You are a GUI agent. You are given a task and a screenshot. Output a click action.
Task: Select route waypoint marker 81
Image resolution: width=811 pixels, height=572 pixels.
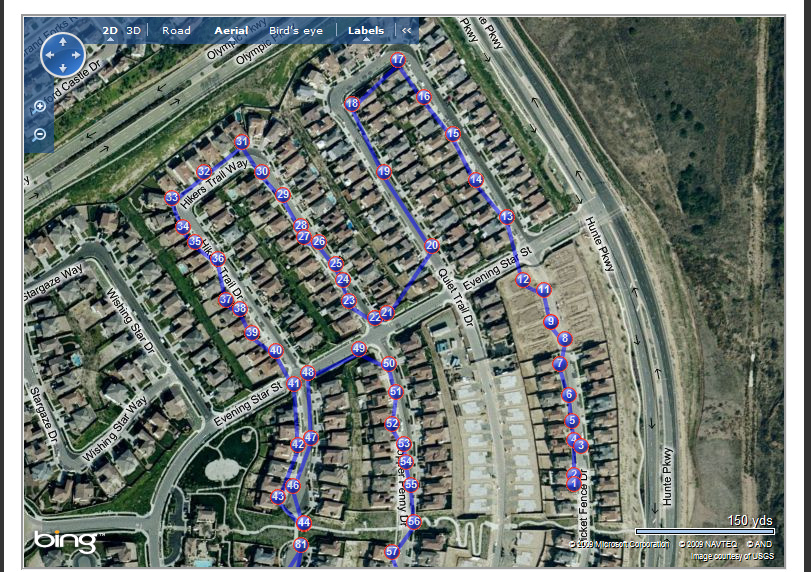301,545
